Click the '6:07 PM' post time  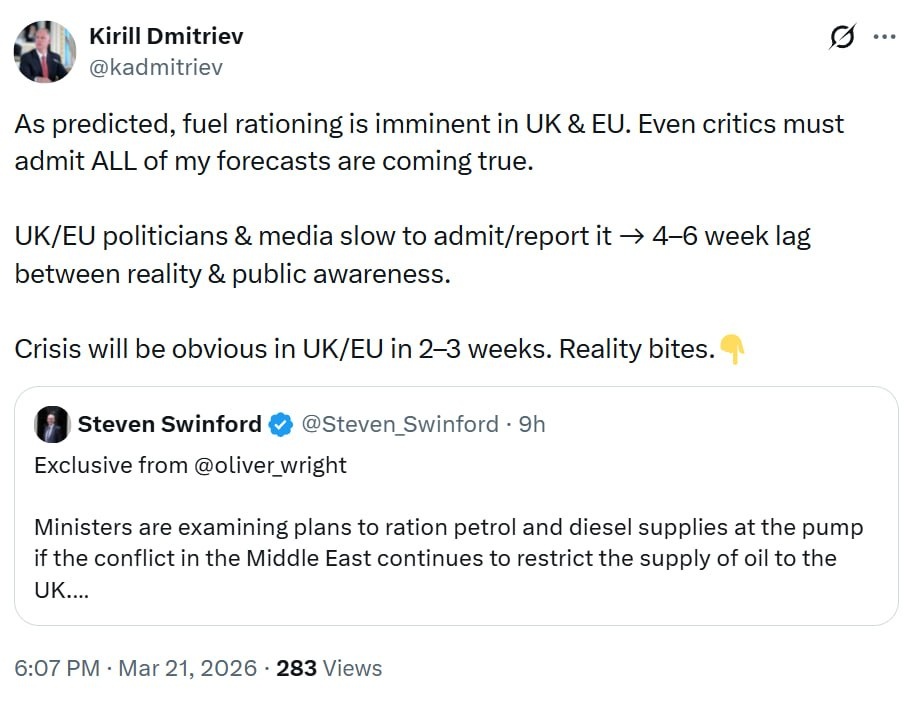click(56, 668)
